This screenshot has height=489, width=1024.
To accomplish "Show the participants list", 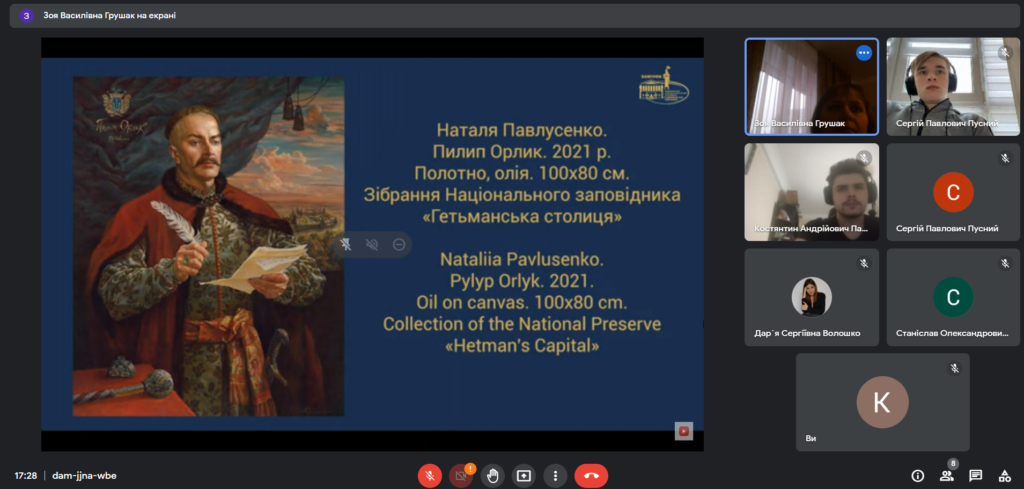I will 946,476.
